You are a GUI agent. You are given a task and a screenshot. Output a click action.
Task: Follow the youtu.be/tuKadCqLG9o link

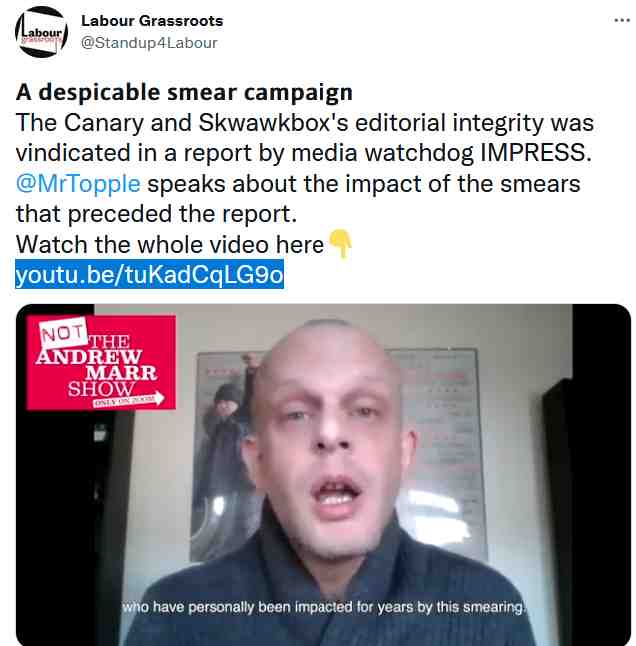tap(150, 274)
